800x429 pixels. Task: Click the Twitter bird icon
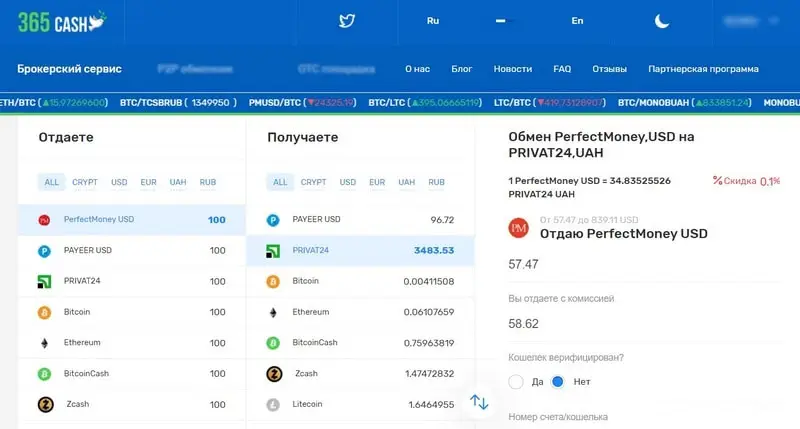[x=347, y=21]
